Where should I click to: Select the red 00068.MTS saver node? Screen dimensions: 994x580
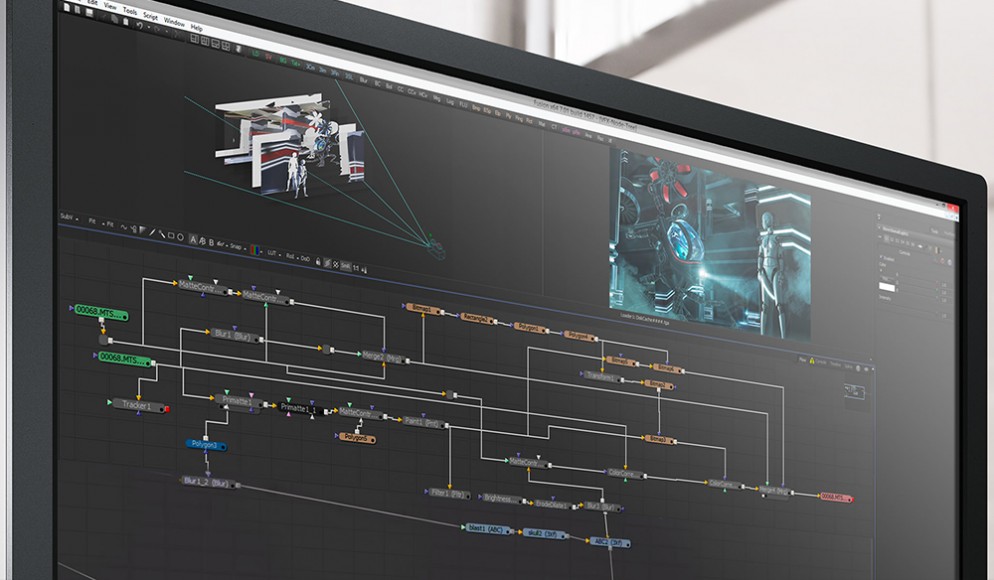pos(836,497)
